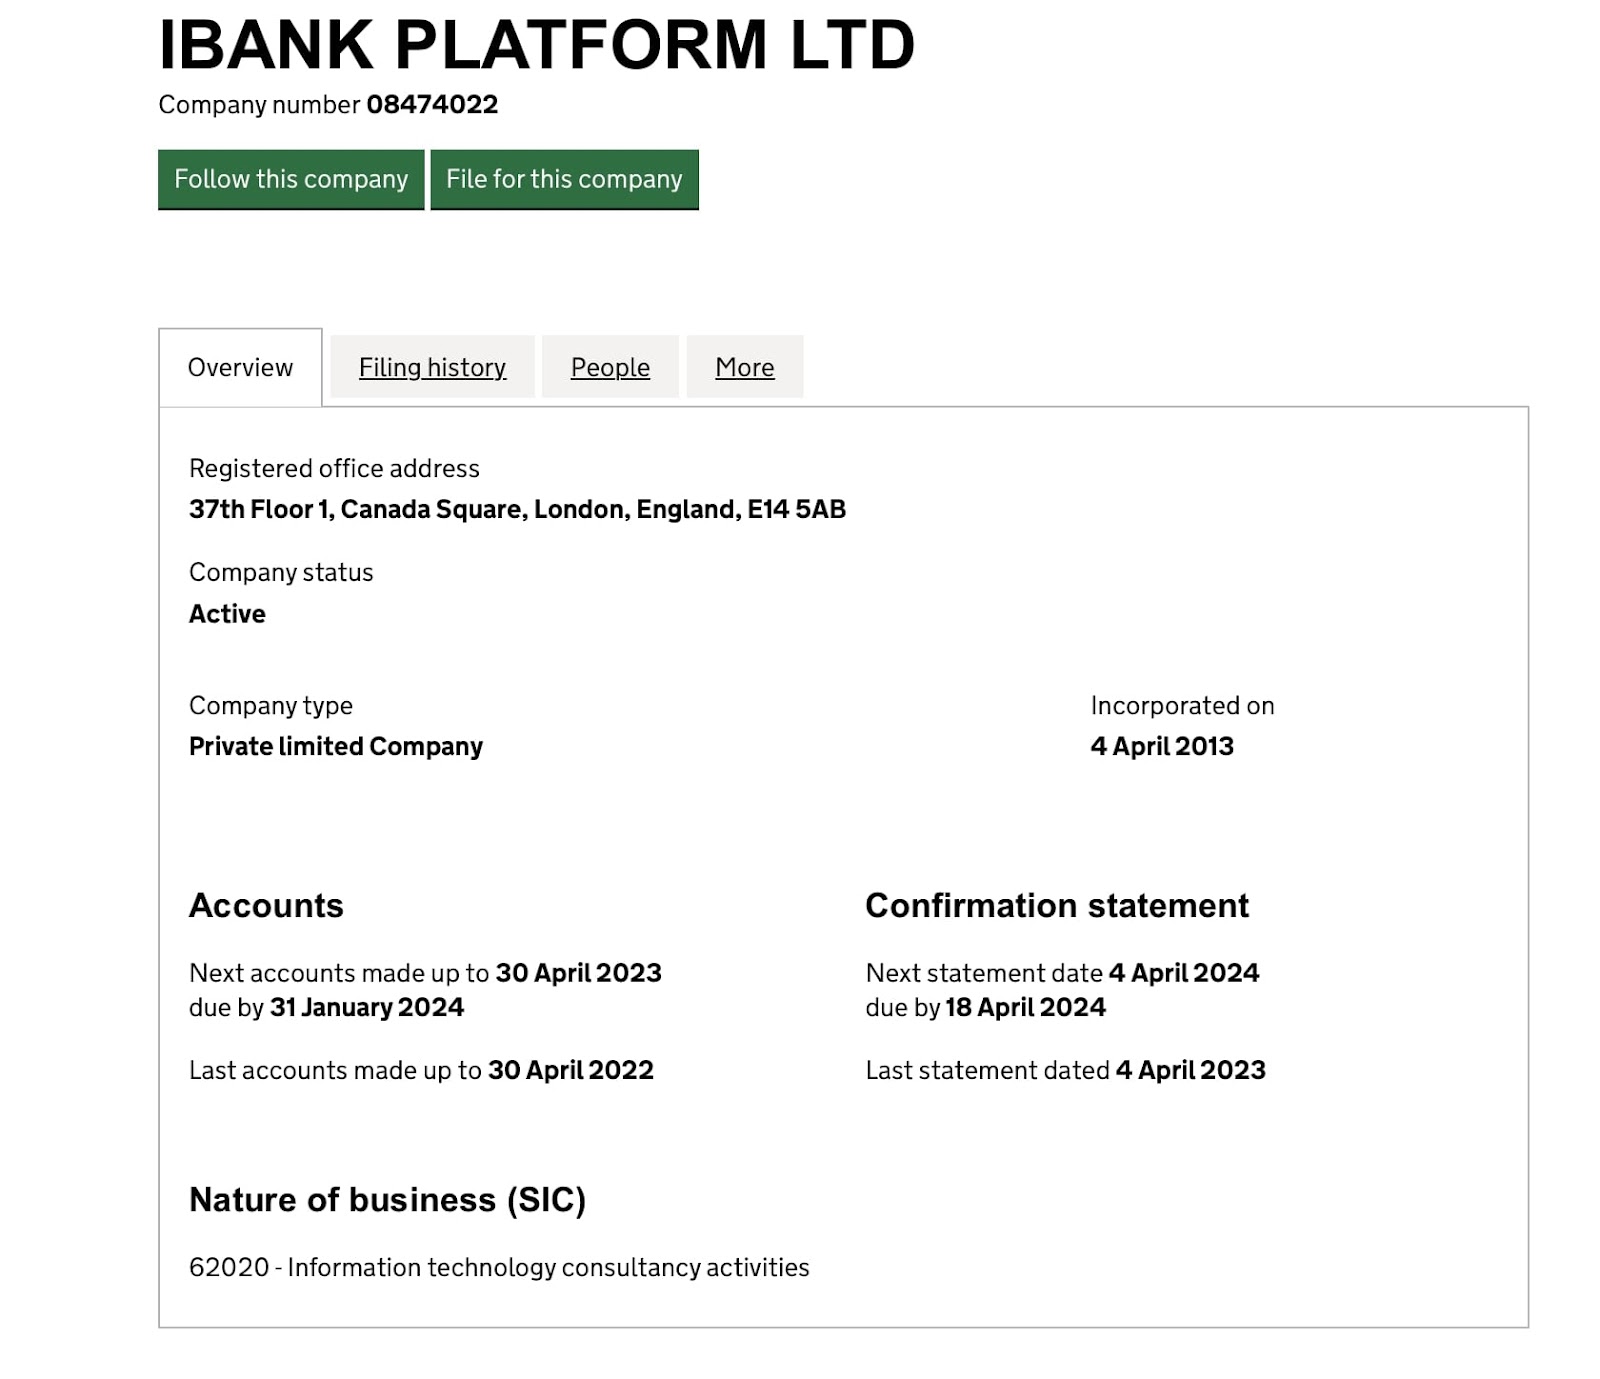Viewport: 1600px width, 1379px height.
Task: Click the registered office address text
Action: pos(517,509)
